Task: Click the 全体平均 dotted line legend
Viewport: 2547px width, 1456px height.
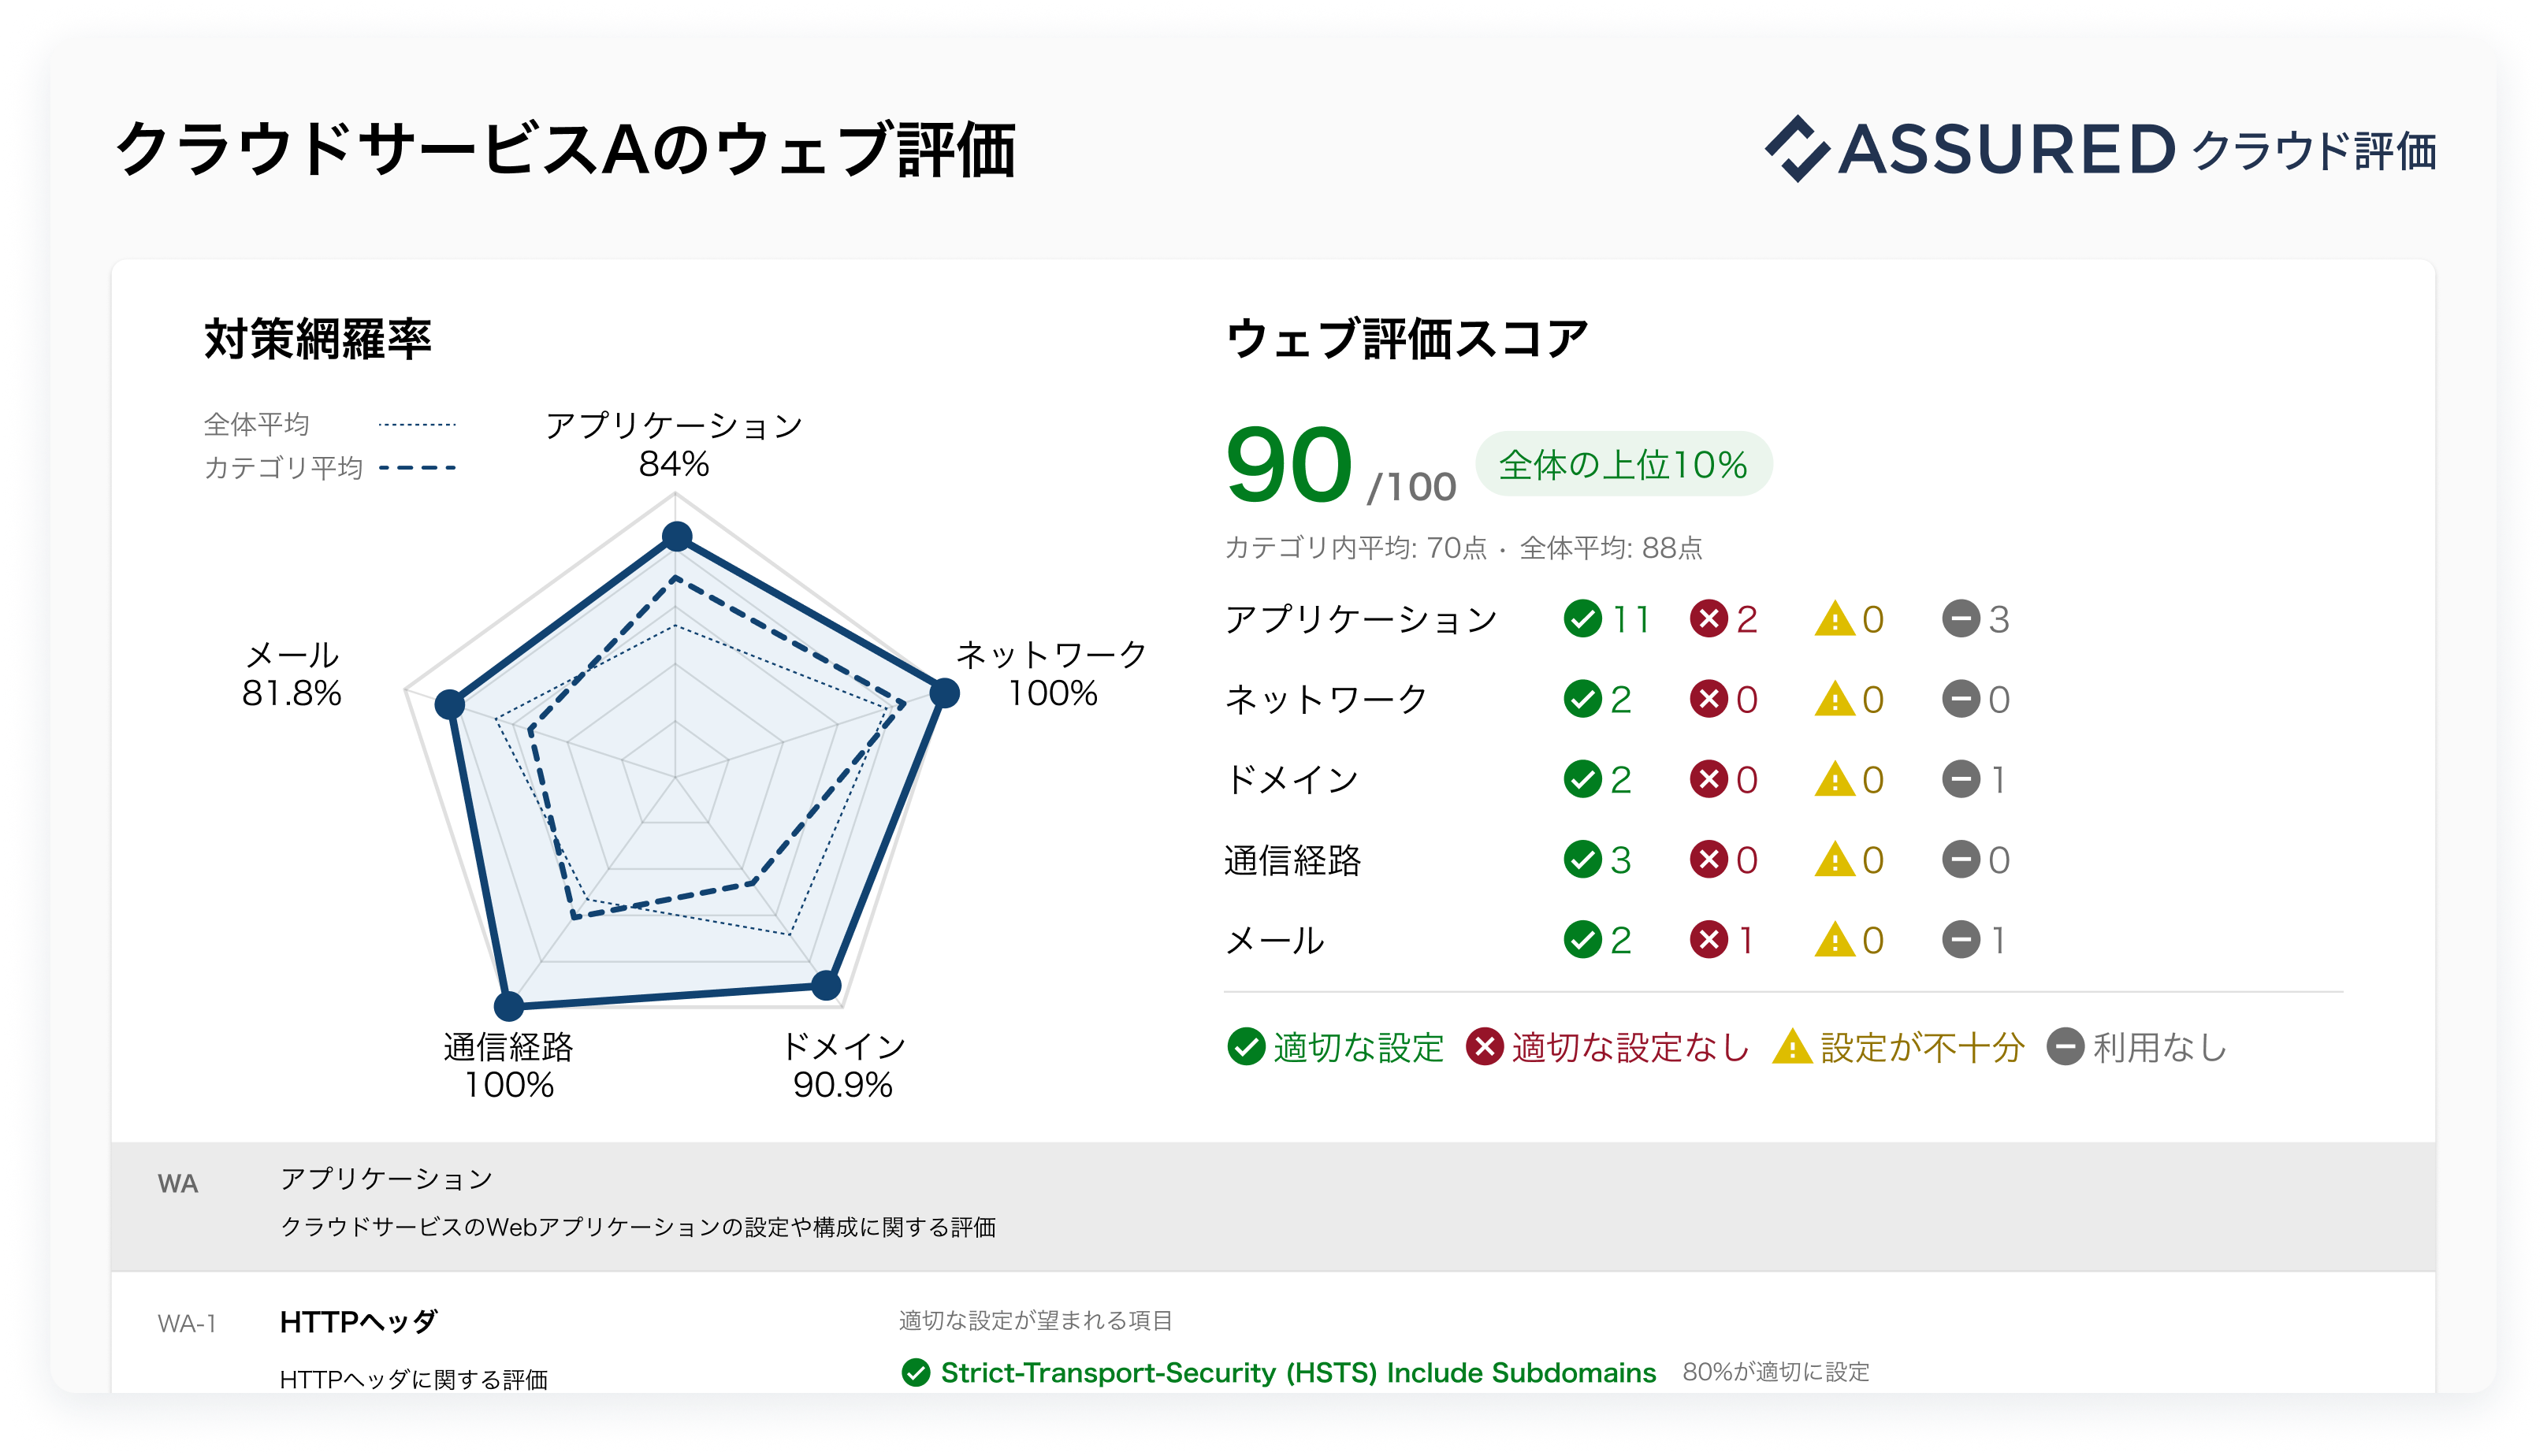Action: pyautogui.click(x=417, y=425)
